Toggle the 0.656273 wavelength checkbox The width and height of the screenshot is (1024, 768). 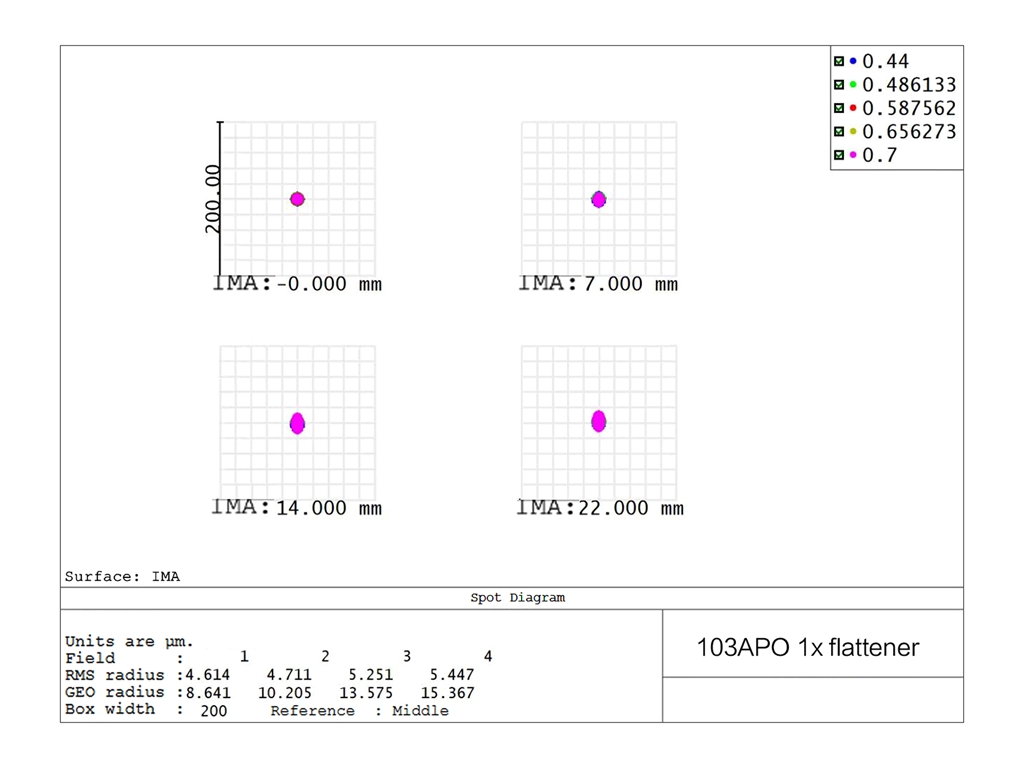(839, 132)
